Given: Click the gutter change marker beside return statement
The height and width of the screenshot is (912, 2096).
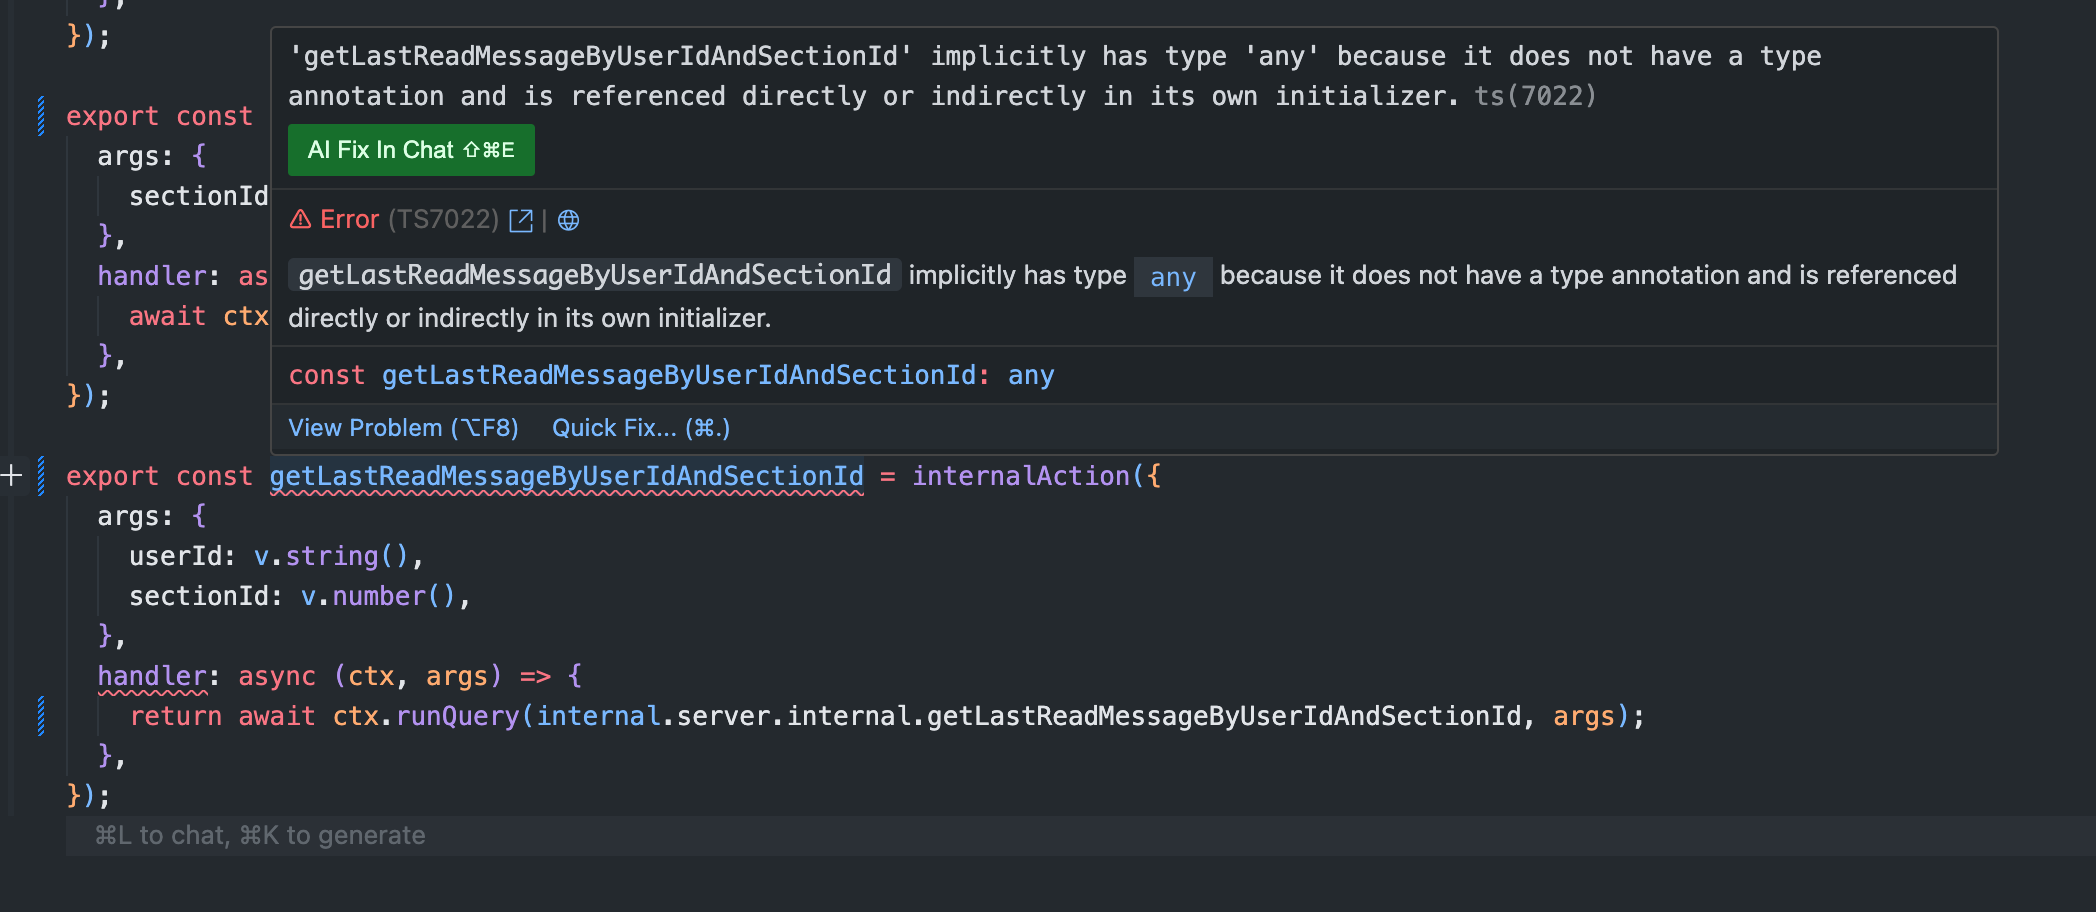Looking at the screenshot, I should [x=41, y=716].
